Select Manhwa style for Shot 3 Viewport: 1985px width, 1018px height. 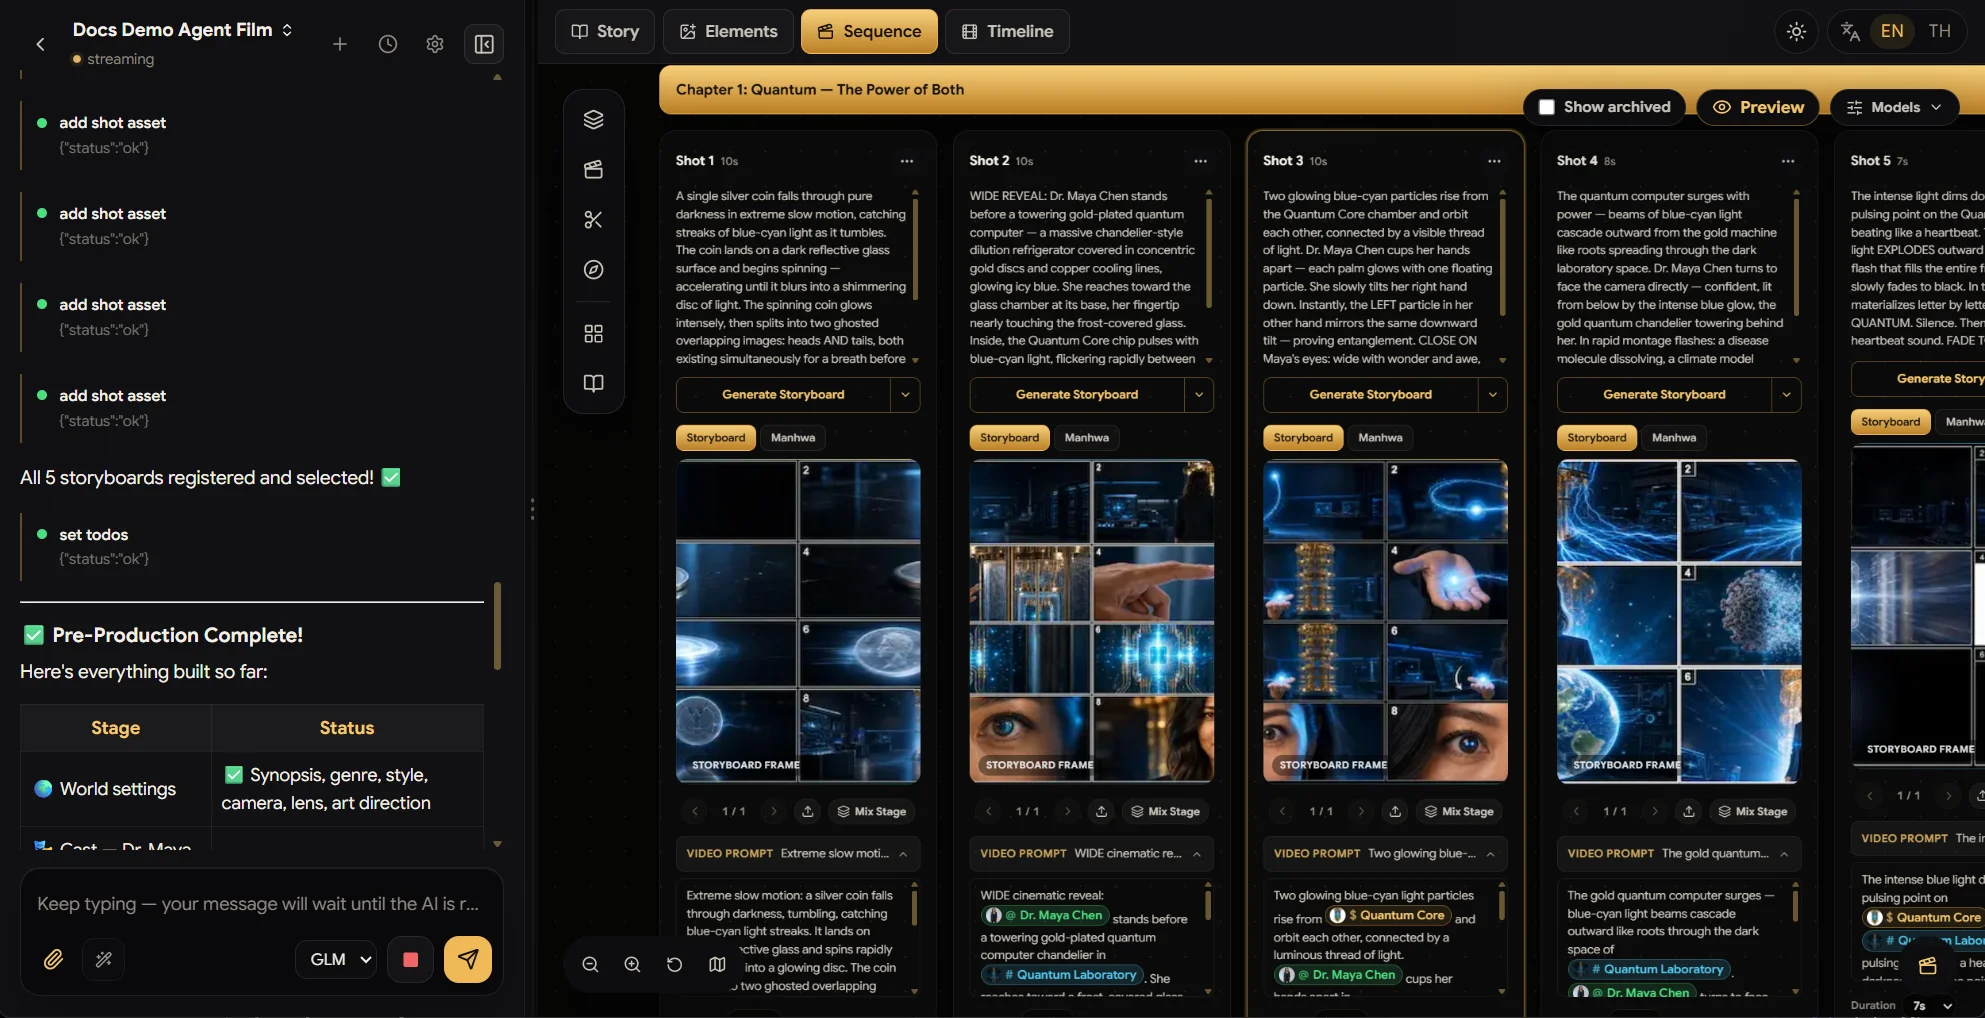[x=1380, y=438]
